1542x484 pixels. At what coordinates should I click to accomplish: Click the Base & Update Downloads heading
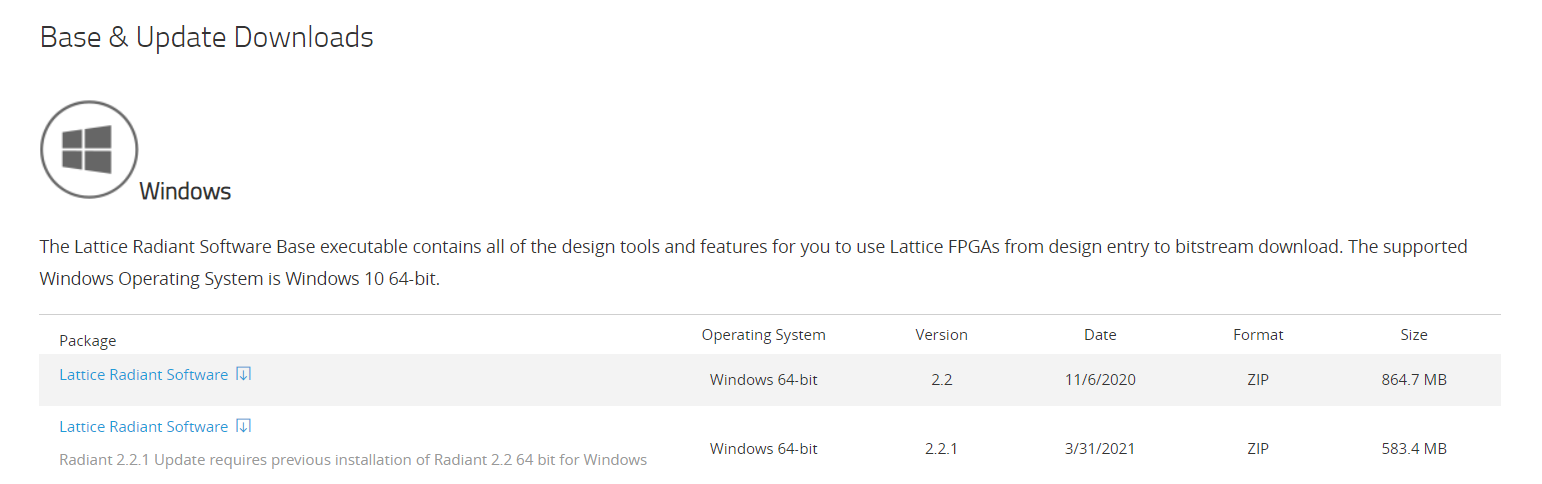coord(206,37)
